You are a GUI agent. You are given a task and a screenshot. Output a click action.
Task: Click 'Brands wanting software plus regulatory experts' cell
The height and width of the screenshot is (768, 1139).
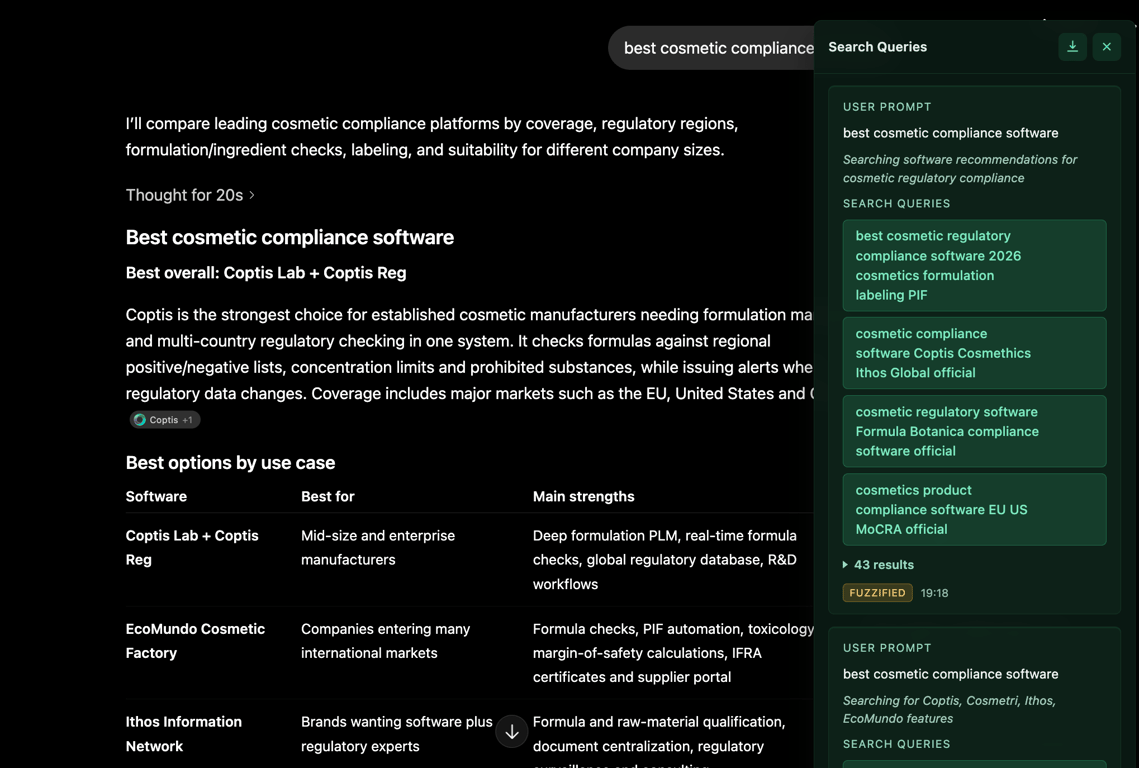(397, 734)
